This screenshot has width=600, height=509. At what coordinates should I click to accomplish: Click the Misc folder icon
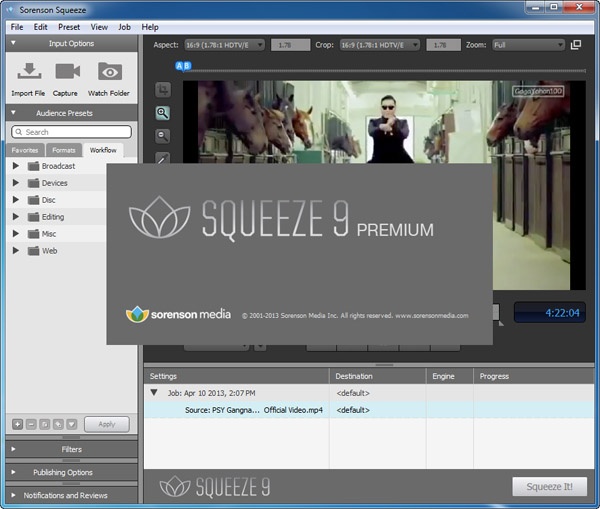(34, 234)
